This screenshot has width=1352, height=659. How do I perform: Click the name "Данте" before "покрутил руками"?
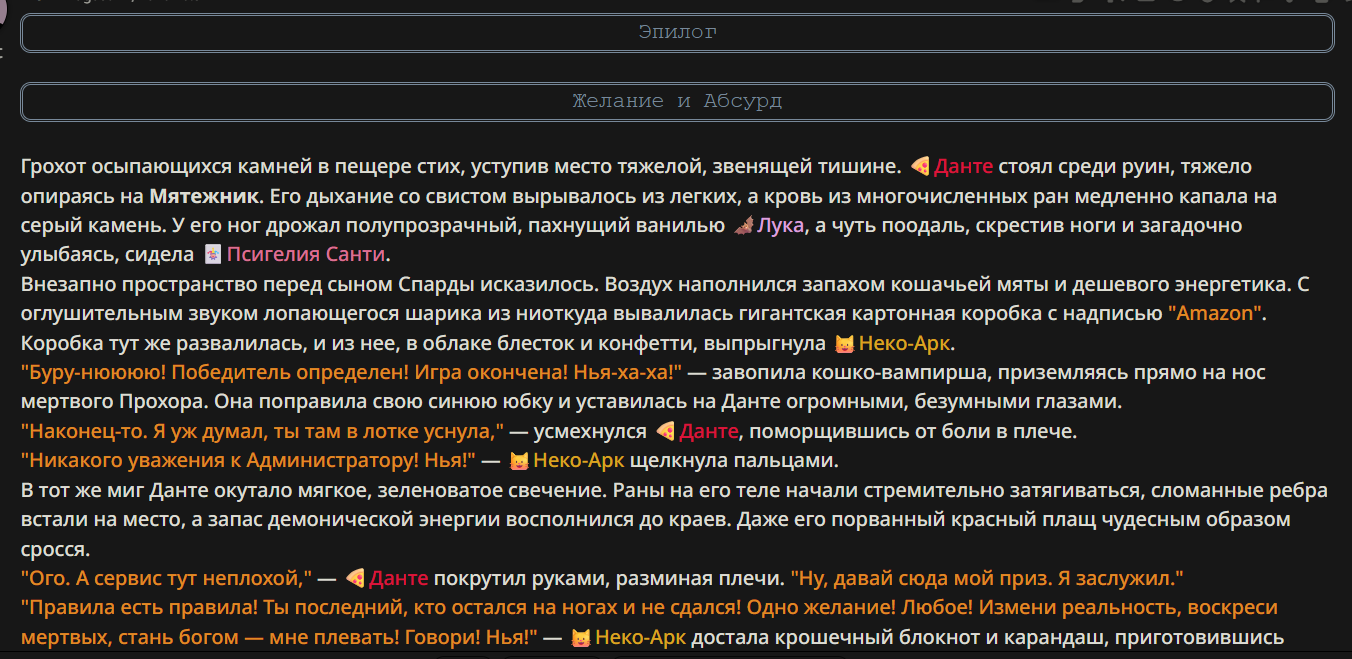[x=399, y=578]
